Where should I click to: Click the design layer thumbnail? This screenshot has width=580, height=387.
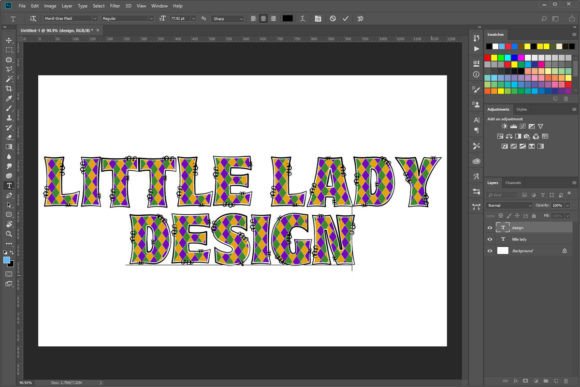click(x=503, y=228)
